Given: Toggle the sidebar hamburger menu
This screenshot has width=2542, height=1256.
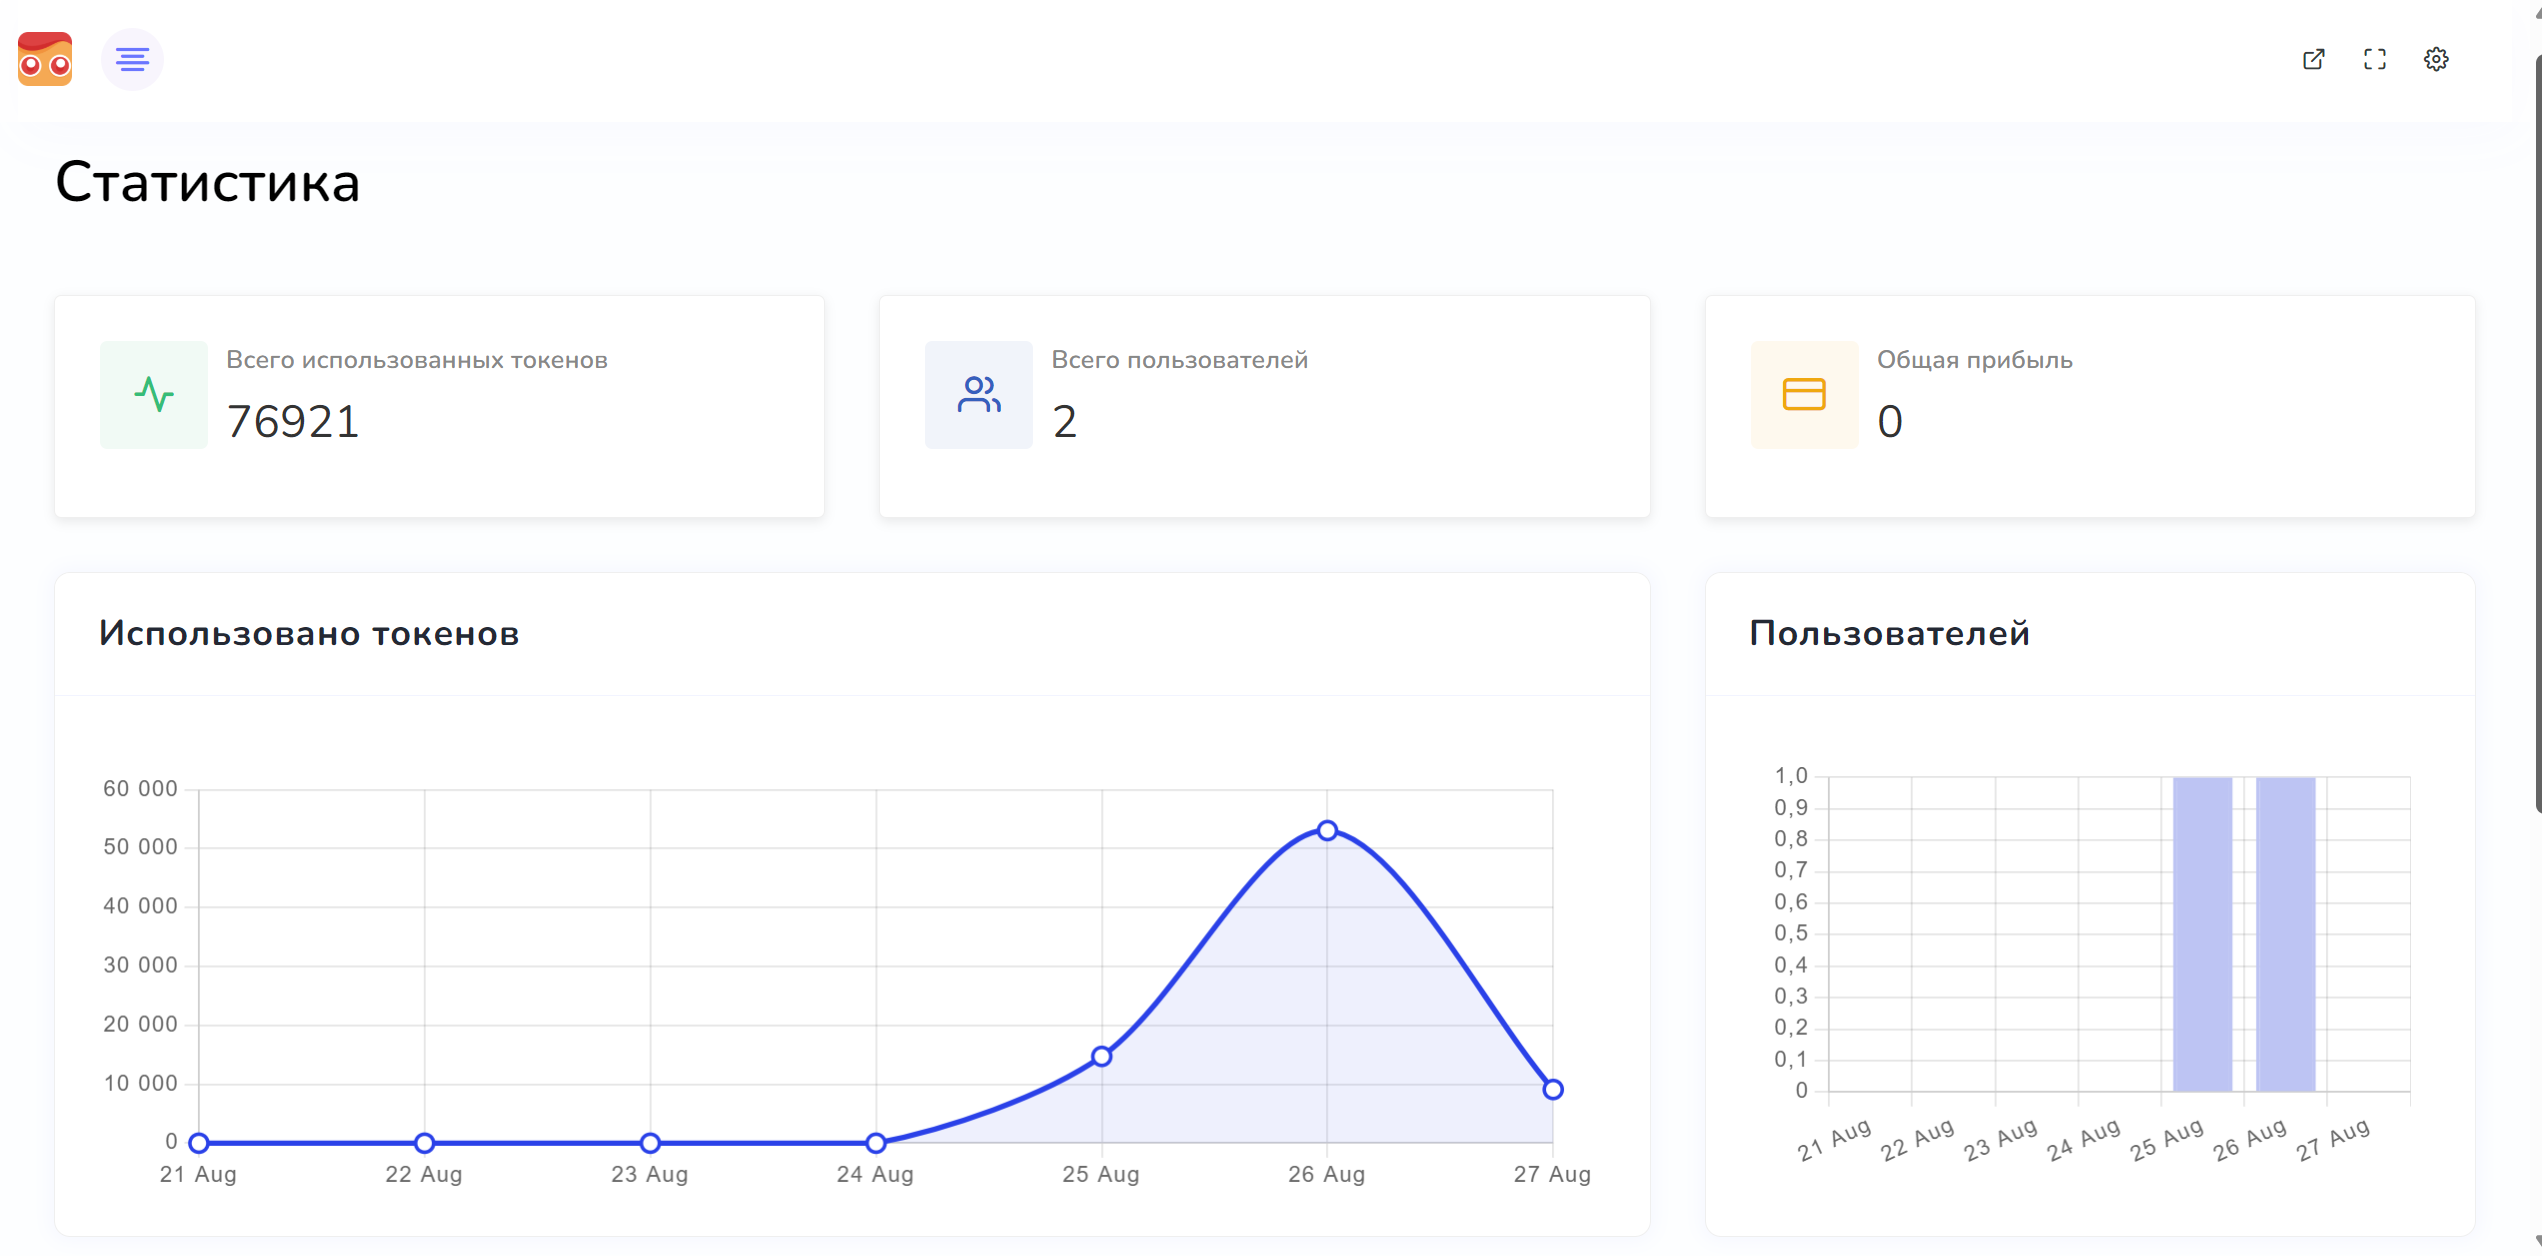Looking at the screenshot, I should 132,59.
